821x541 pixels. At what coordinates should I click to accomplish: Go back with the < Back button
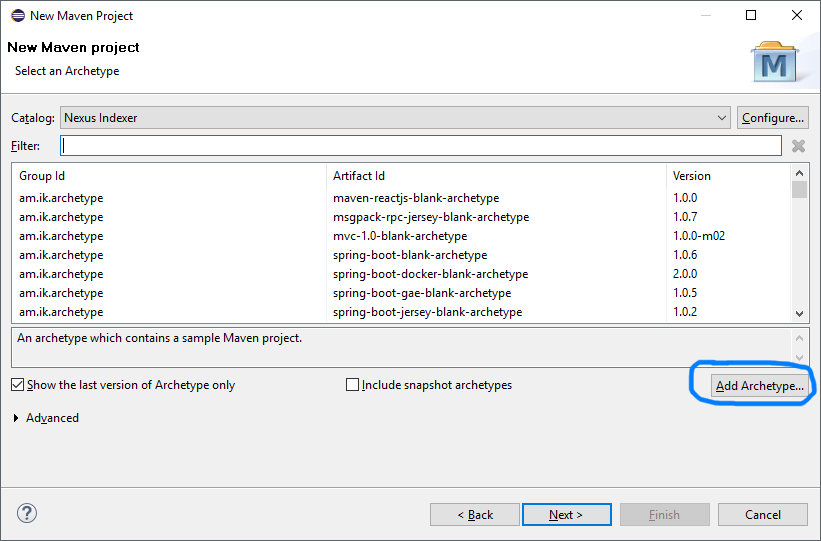[x=475, y=515]
